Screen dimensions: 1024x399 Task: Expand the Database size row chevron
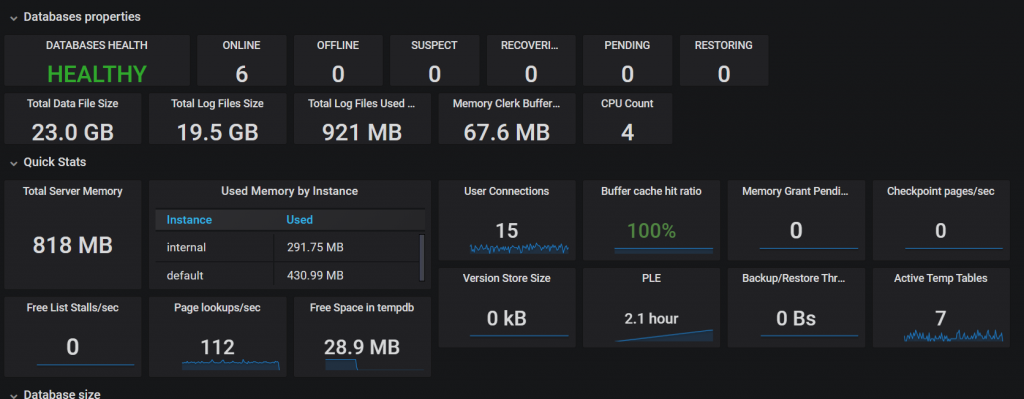pos(13,394)
